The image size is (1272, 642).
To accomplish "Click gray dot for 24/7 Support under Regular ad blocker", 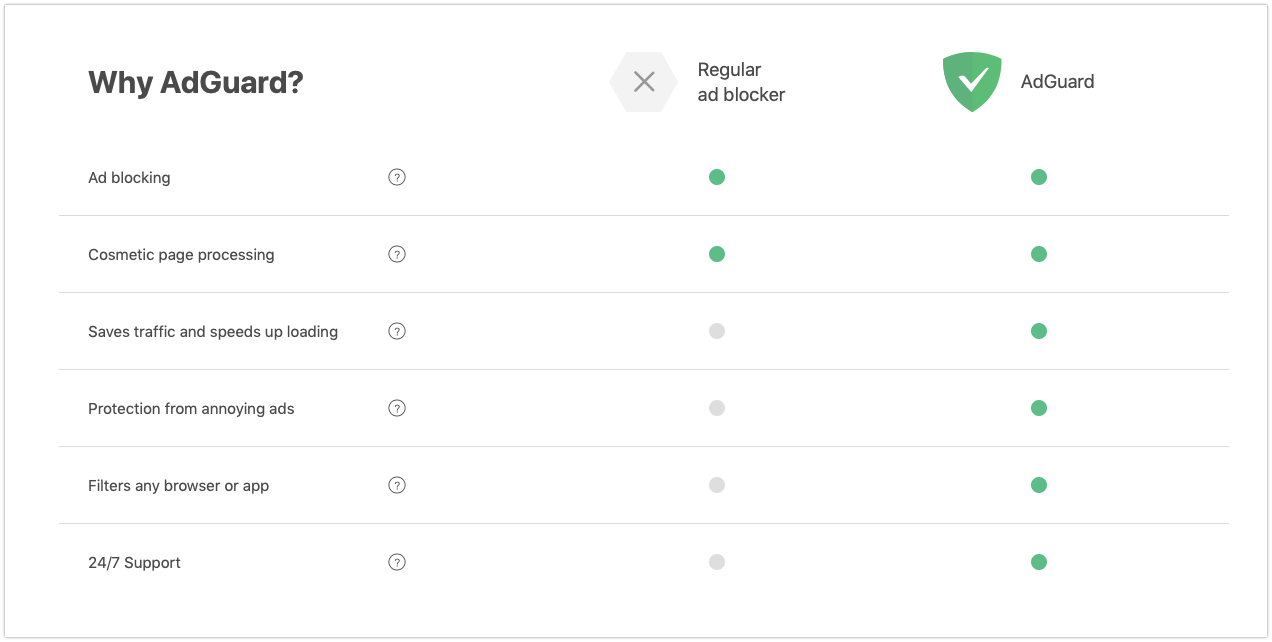I will (717, 562).
